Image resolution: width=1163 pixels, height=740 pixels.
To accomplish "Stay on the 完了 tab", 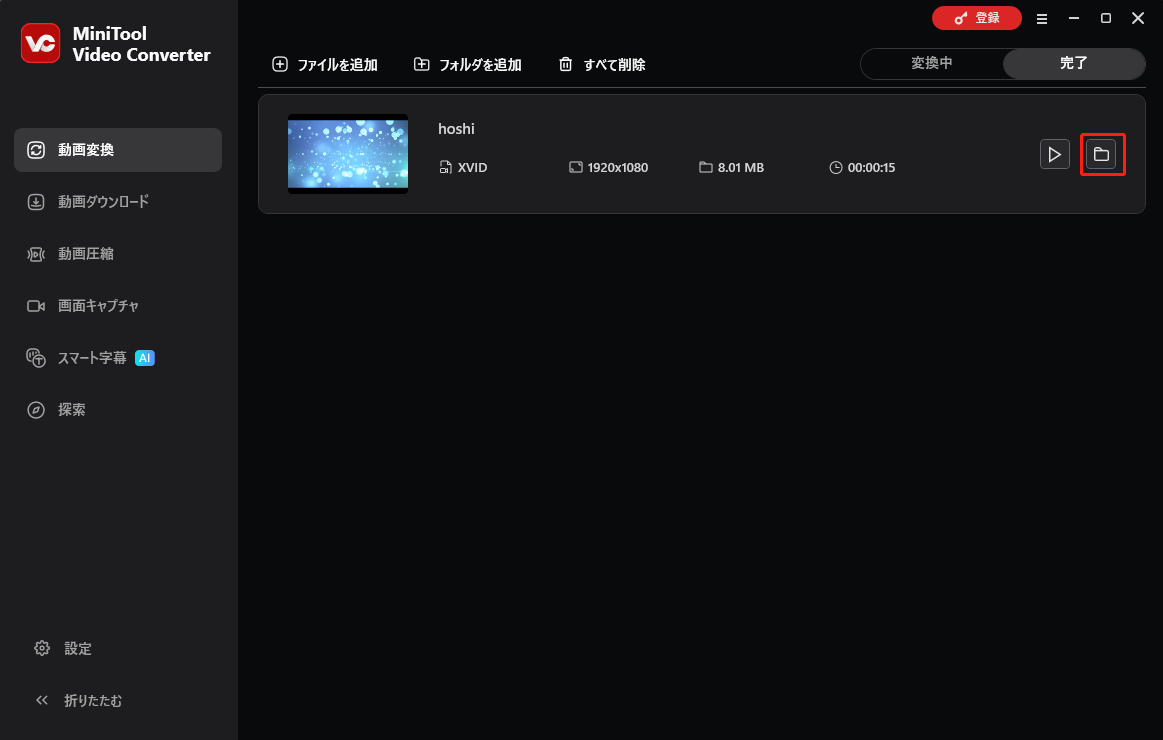I will click(1073, 63).
